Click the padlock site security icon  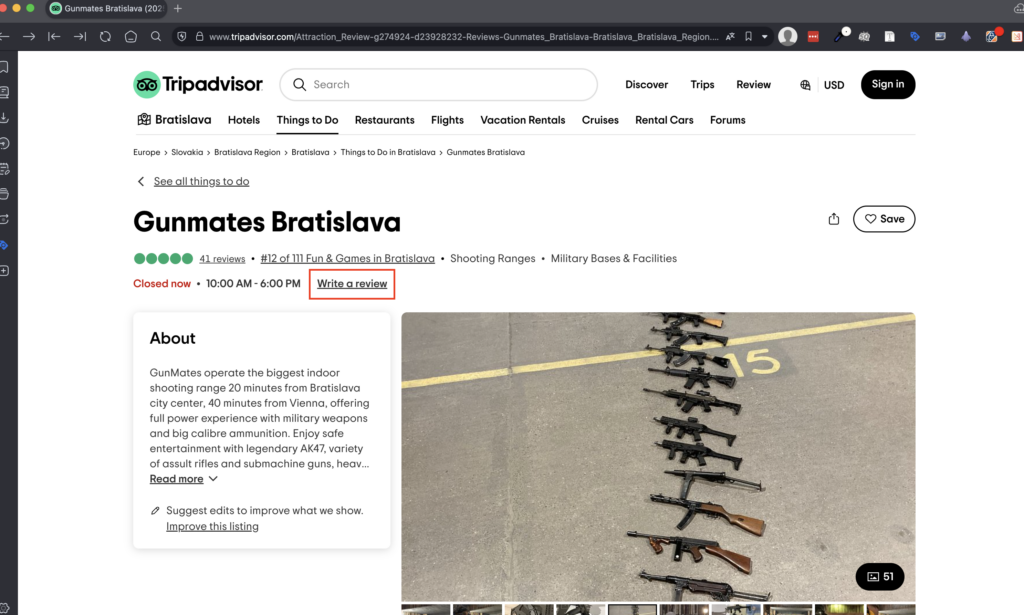coord(199,37)
